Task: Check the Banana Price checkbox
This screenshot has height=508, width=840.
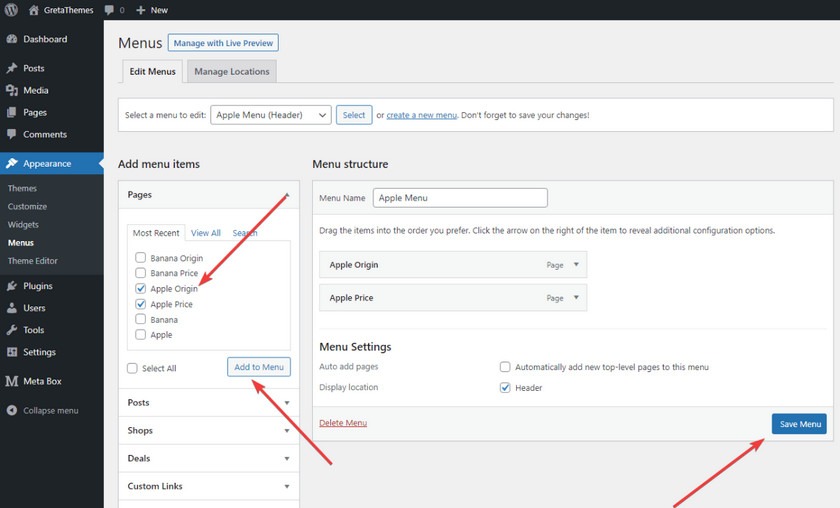Action: pos(140,273)
